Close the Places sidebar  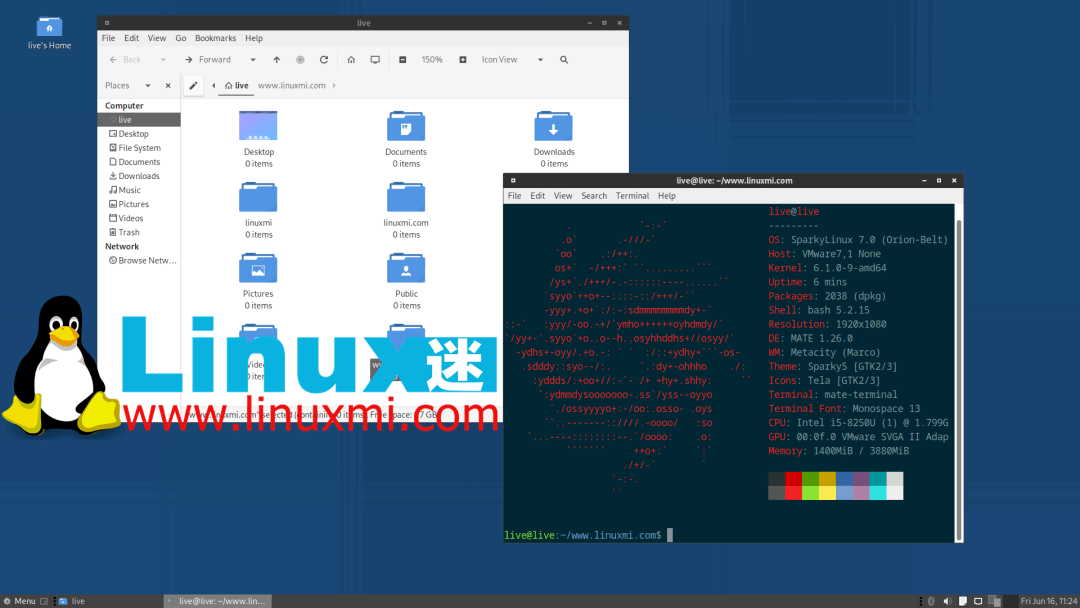[168, 85]
